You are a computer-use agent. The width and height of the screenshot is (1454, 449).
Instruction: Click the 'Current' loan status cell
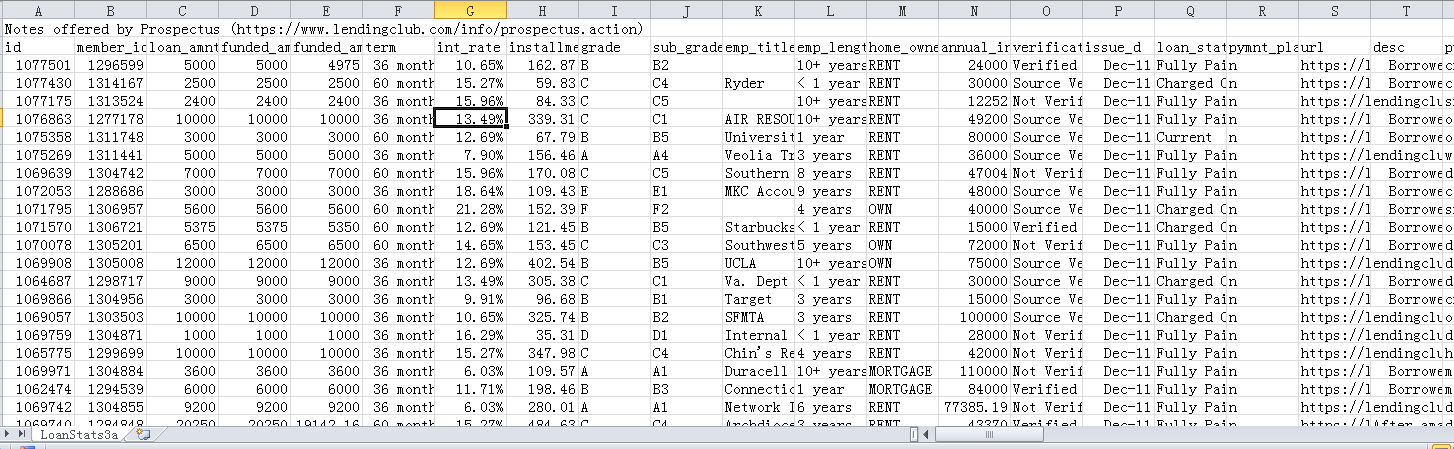click(1190, 137)
